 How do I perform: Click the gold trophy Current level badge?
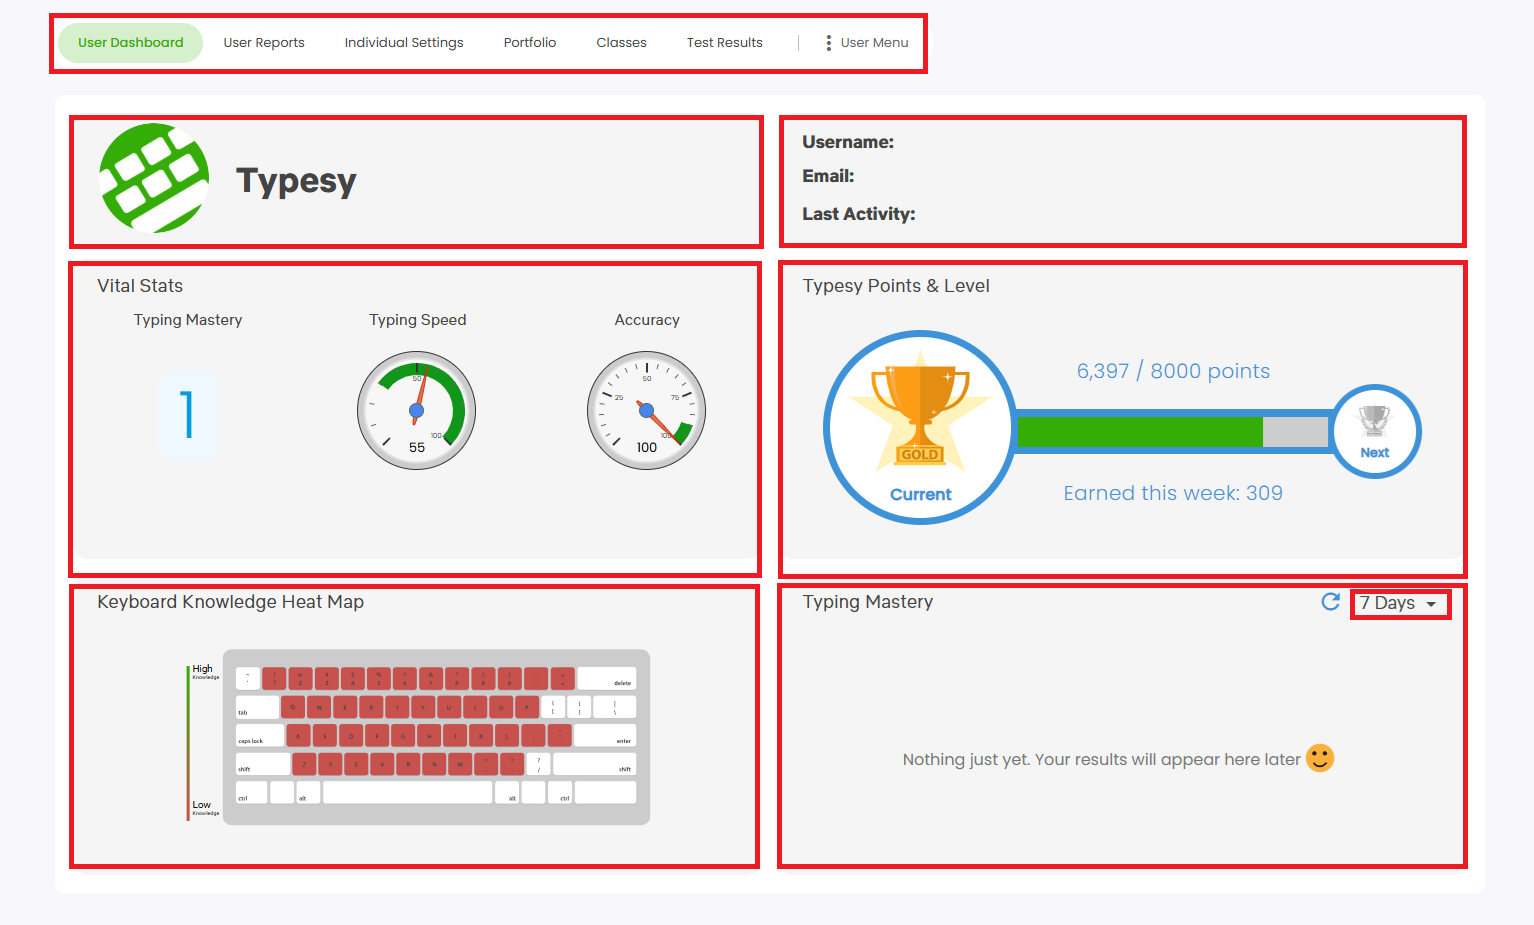[x=920, y=427]
